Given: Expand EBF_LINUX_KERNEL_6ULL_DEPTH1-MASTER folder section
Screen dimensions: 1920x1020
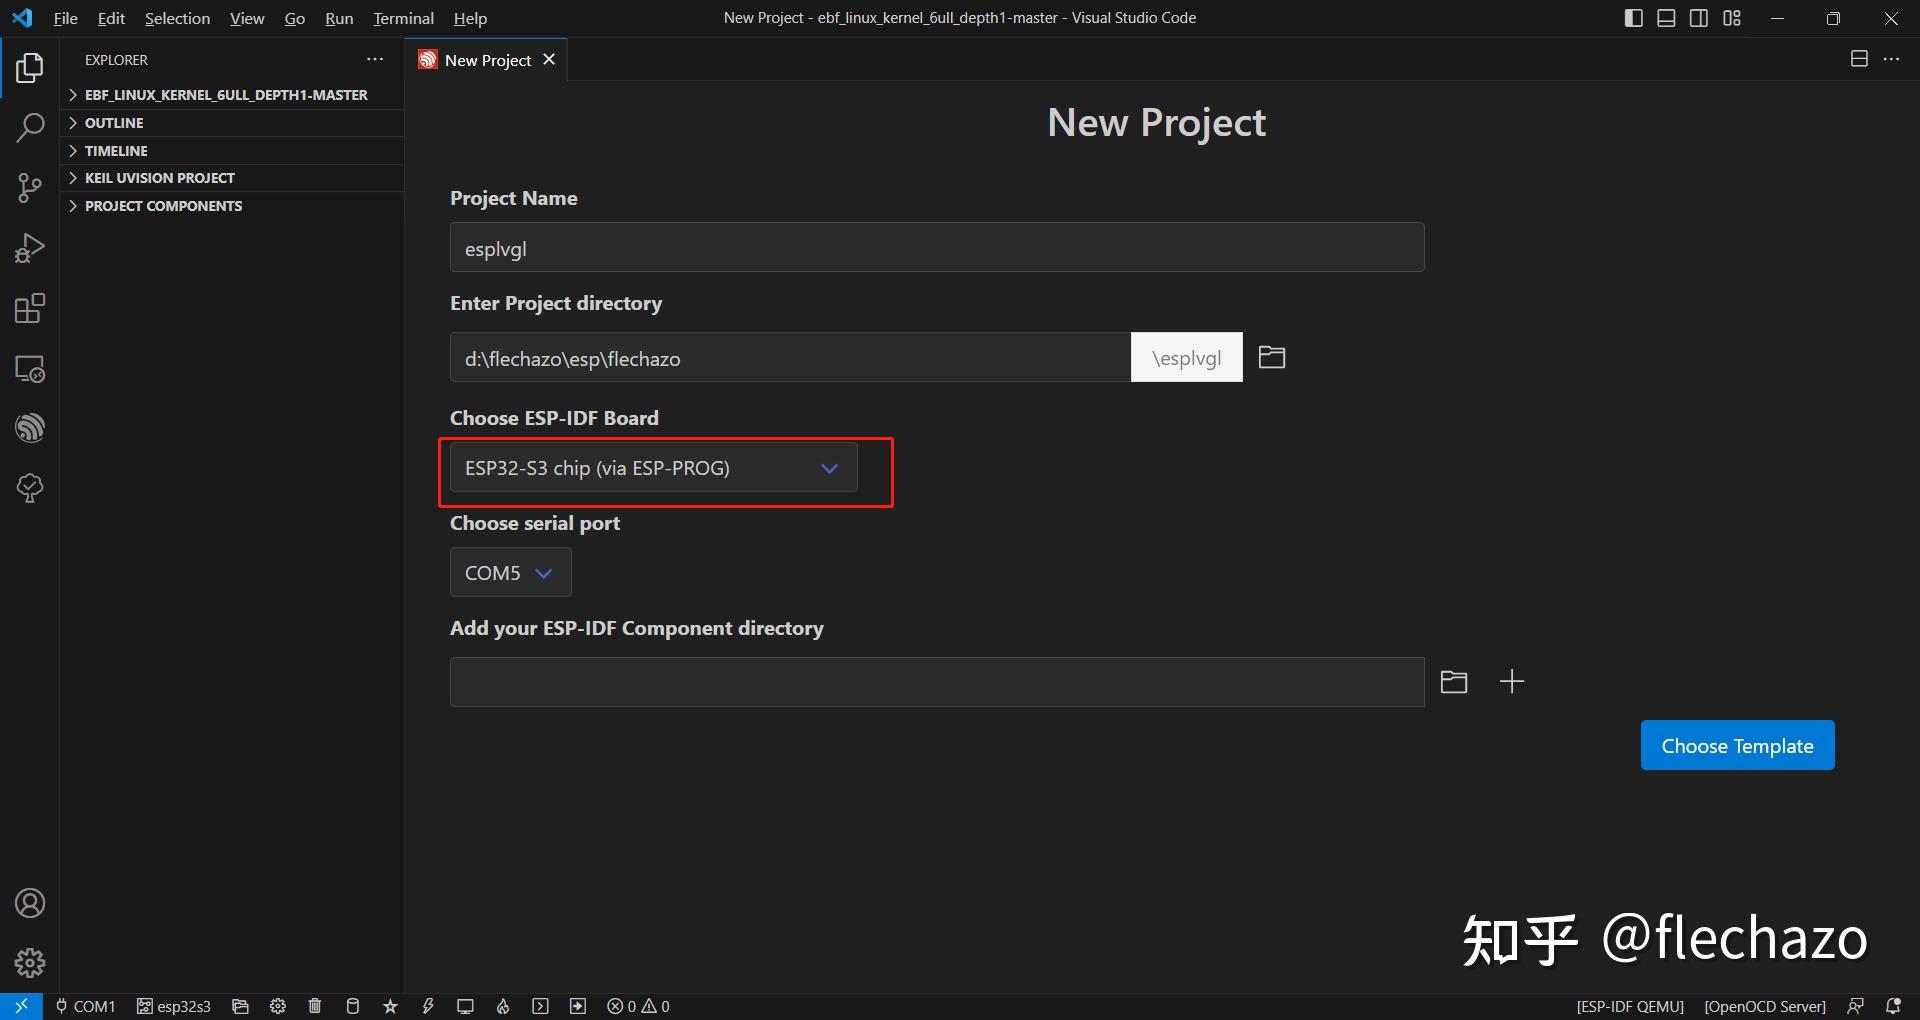Looking at the screenshot, I should tap(232, 95).
